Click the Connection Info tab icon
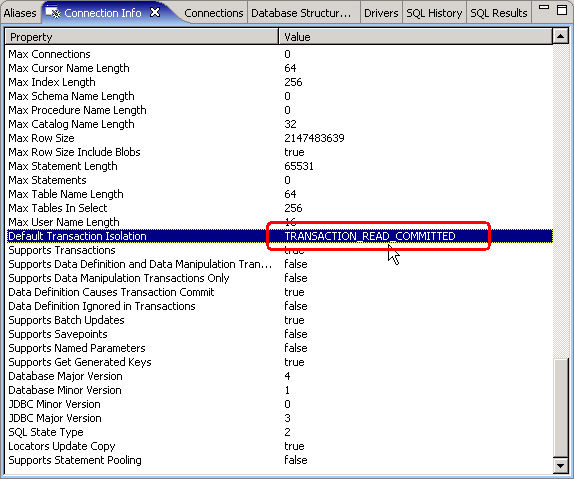 coord(53,12)
